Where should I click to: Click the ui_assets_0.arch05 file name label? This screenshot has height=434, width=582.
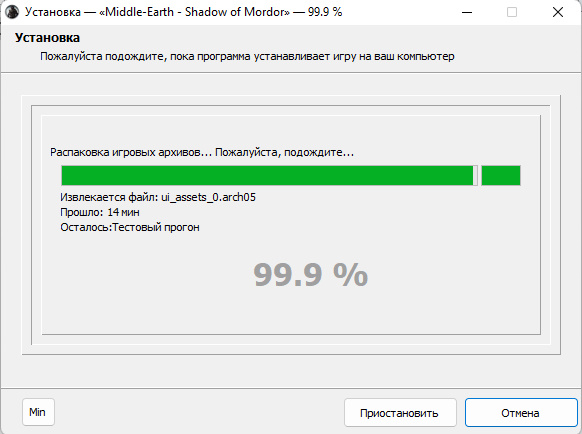tap(208, 197)
